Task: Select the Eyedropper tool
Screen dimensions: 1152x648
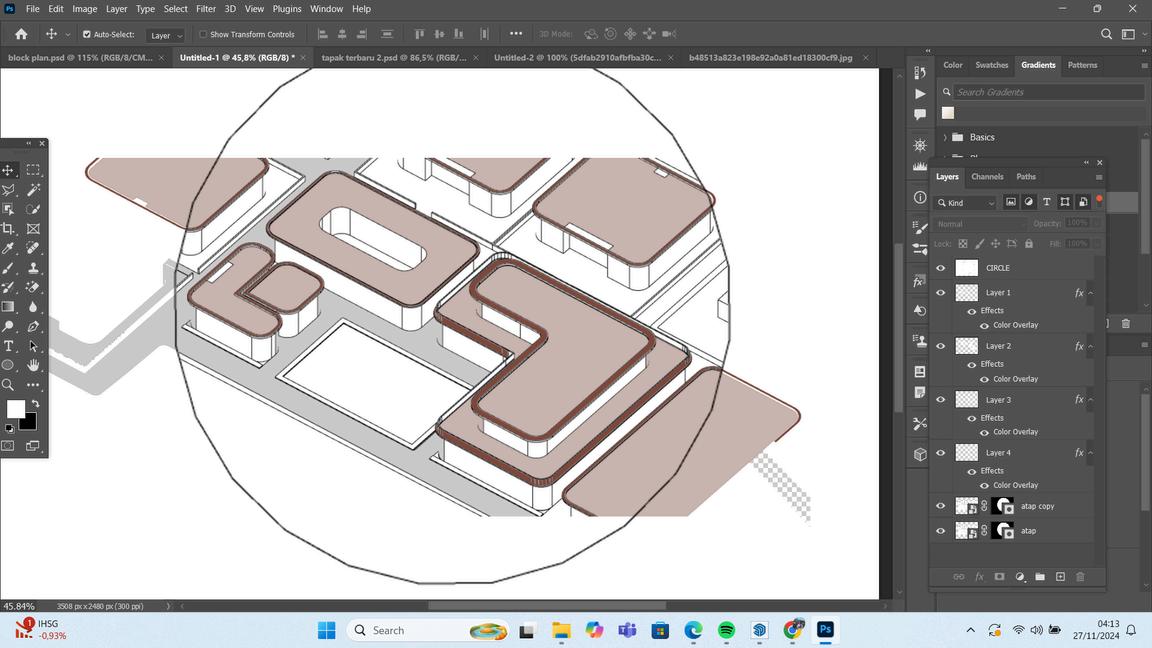Action: point(8,248)
